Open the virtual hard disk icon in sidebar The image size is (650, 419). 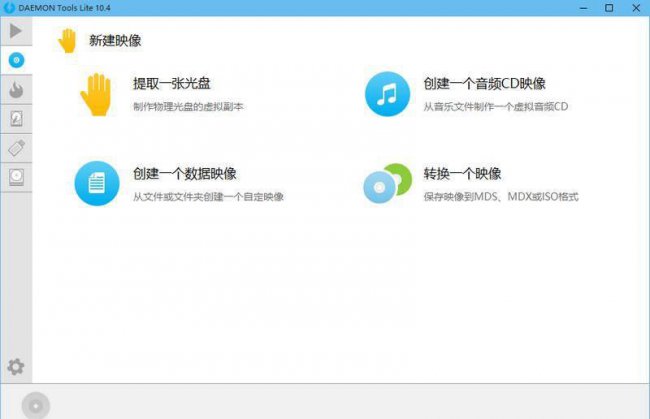click(x=16, y=119)
